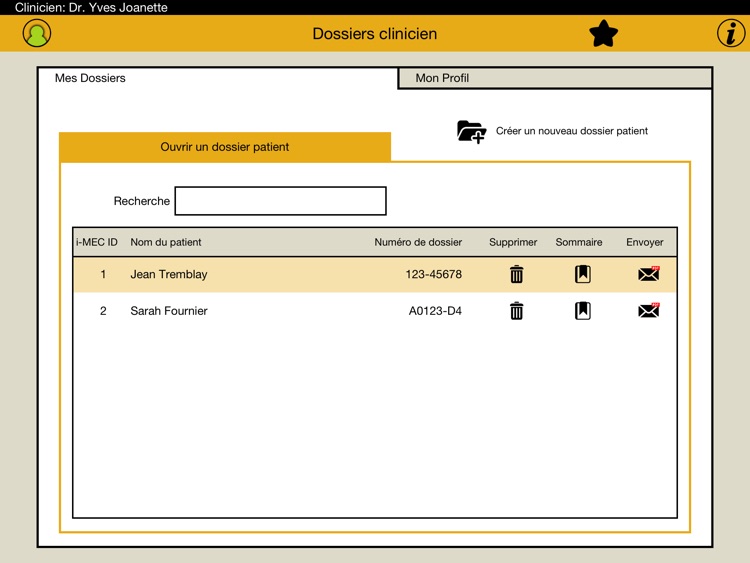The height and width of the screenshot is (563, 750).
Task: Open the information icon in header
Action: tap(731, 33)
